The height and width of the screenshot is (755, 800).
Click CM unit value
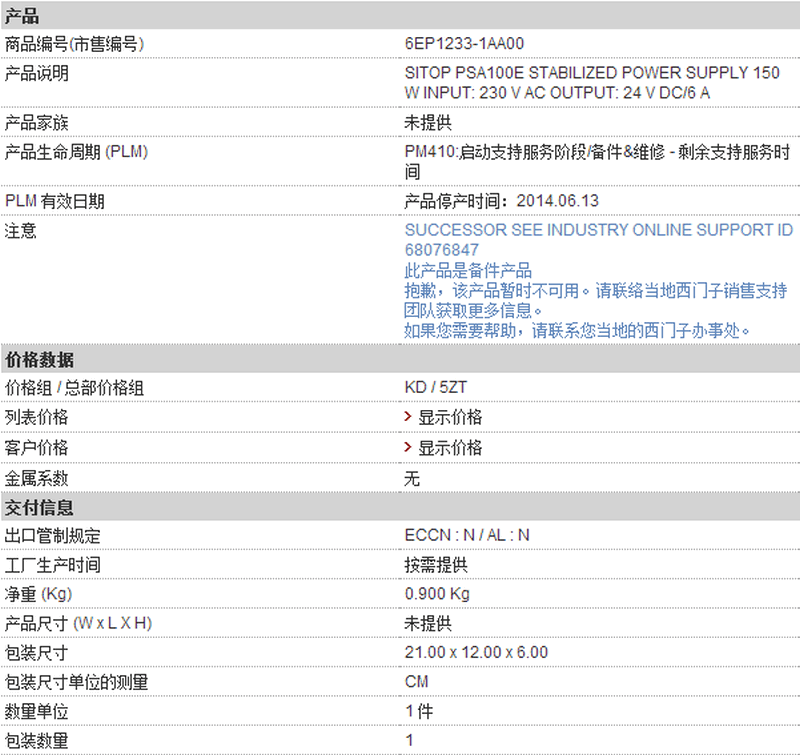click(x=417, y=682)
